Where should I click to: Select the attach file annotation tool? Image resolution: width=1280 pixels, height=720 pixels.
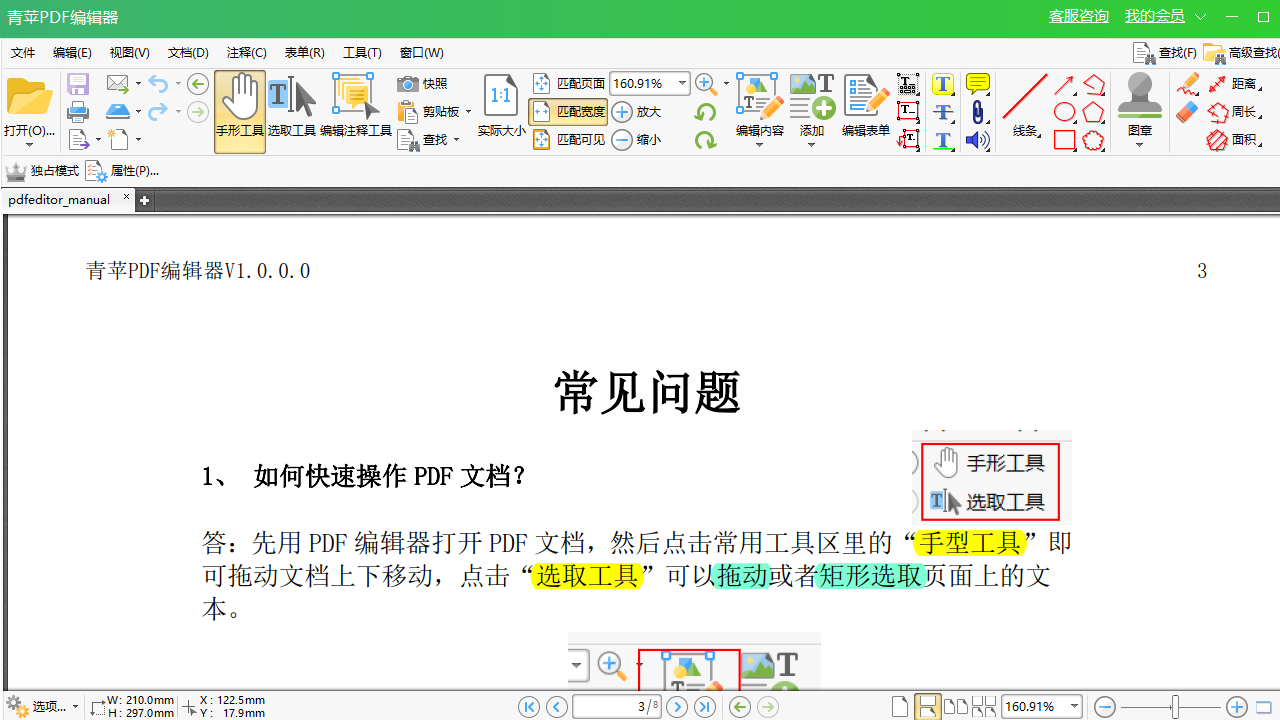tap(978, 112)
